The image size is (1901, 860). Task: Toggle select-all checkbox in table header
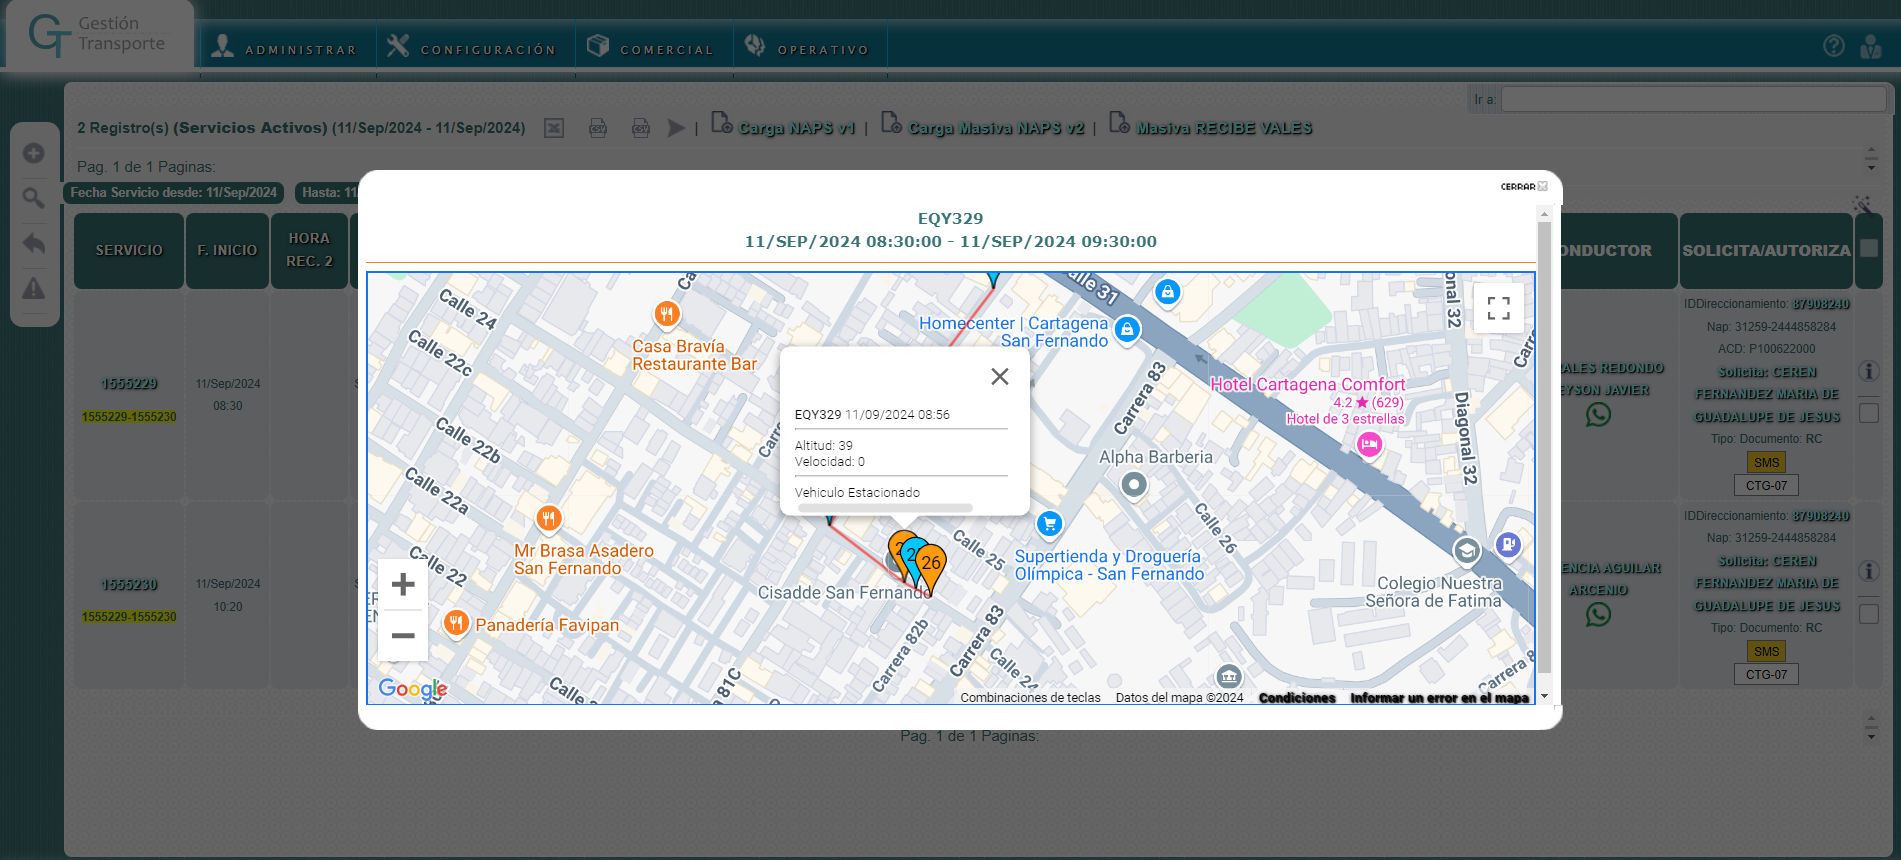(x=1868, y=249)
